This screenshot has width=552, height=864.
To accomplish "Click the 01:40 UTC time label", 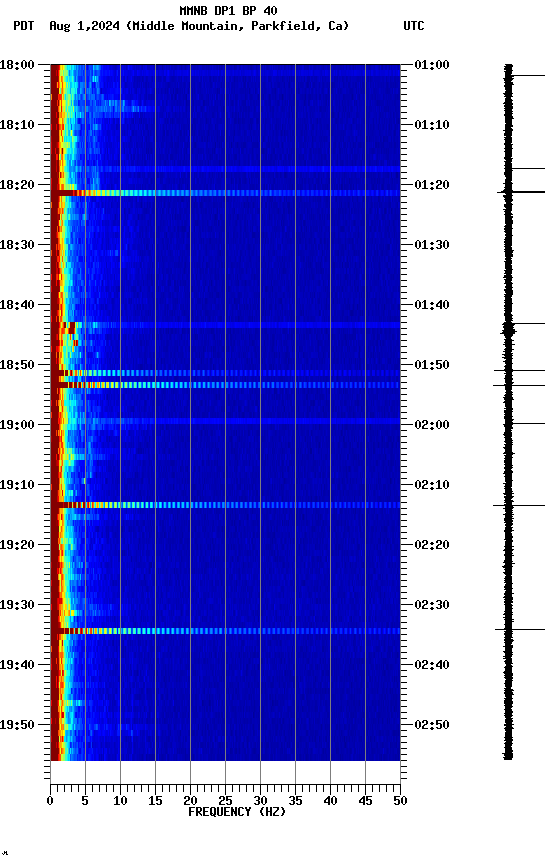I will 432,305.
